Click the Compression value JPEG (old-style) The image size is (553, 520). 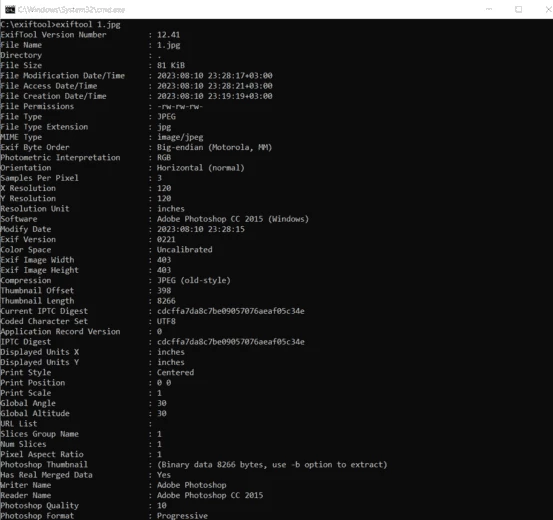pos(194,280)
